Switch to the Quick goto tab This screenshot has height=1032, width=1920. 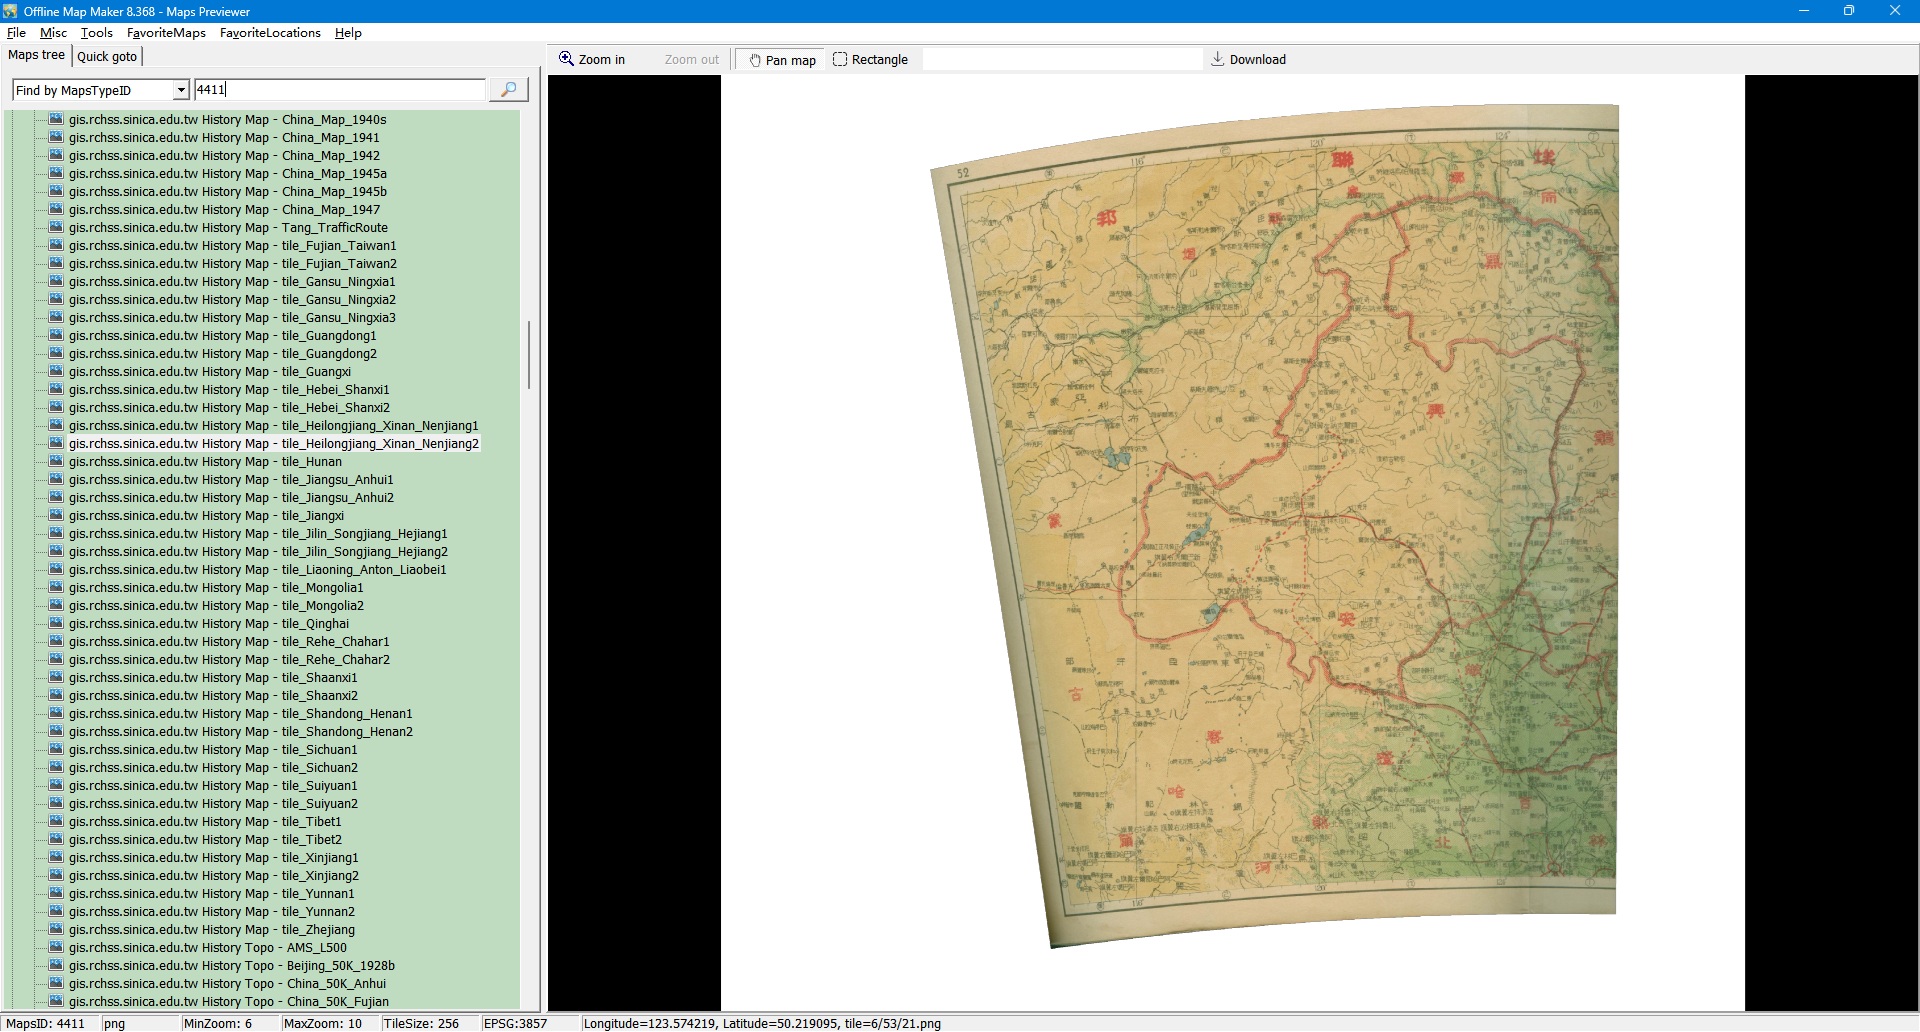pos(107,57)
